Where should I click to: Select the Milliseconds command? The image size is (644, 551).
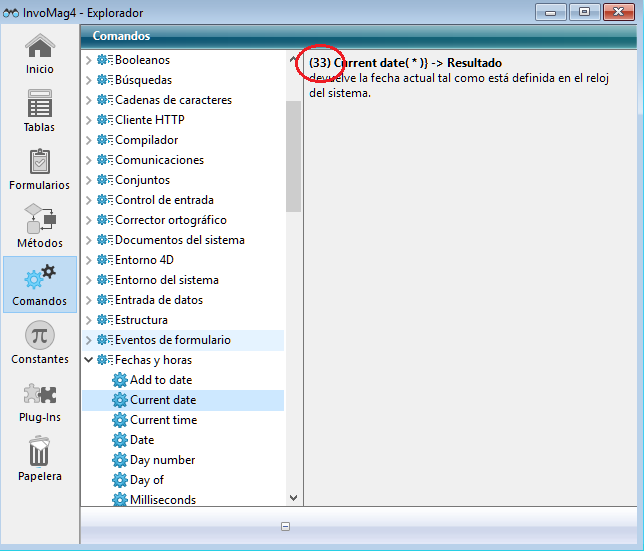[162, 500]
